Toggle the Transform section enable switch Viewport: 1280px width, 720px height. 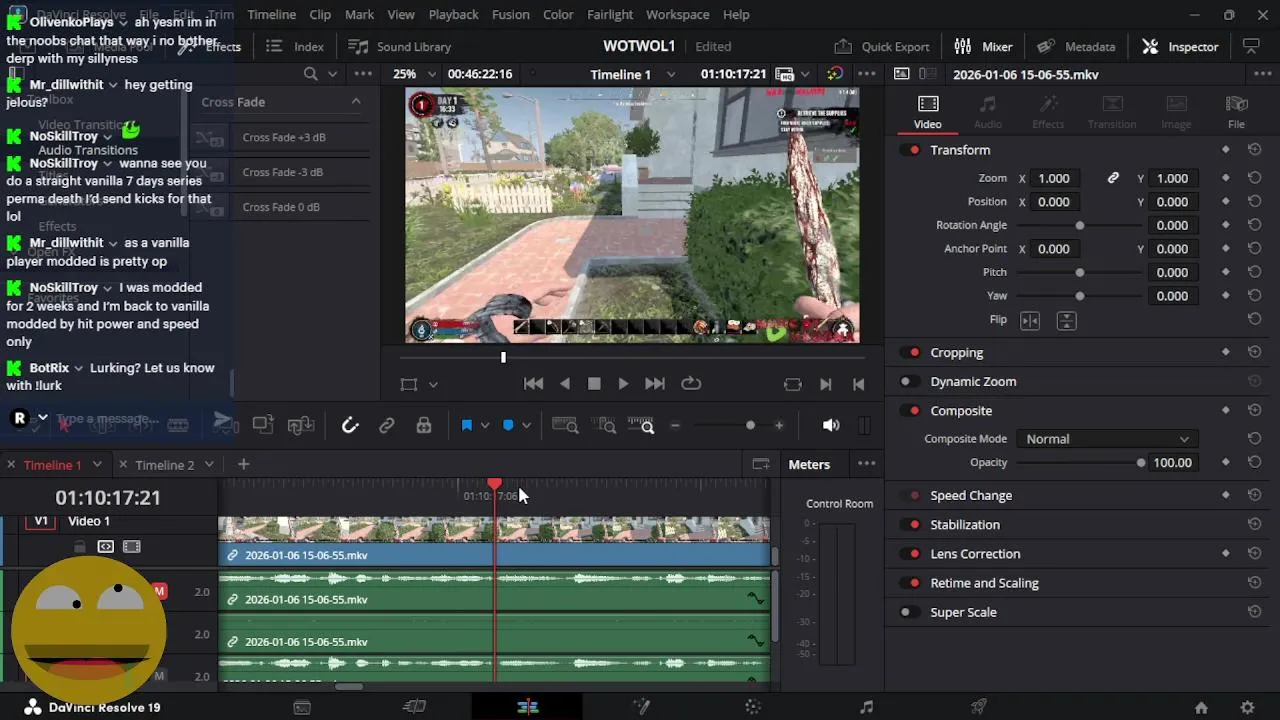click(x=912, y=150)
